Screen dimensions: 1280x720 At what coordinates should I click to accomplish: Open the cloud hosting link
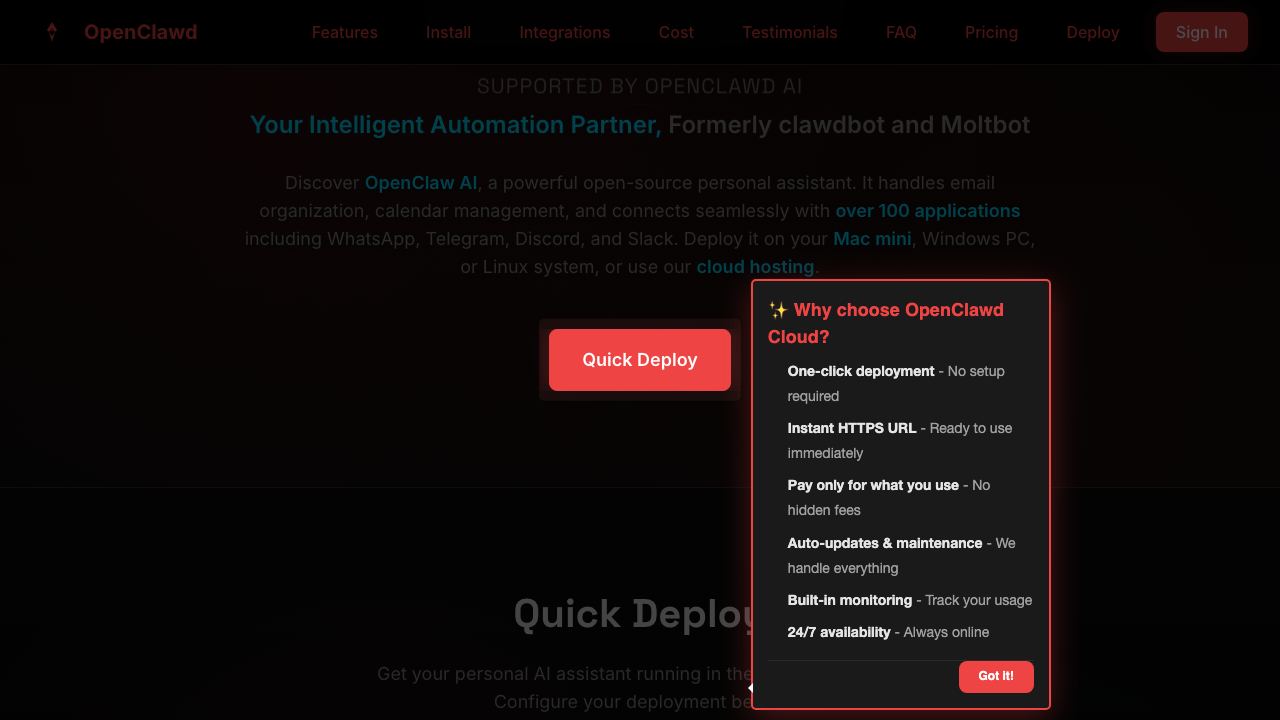pos(755,267)
